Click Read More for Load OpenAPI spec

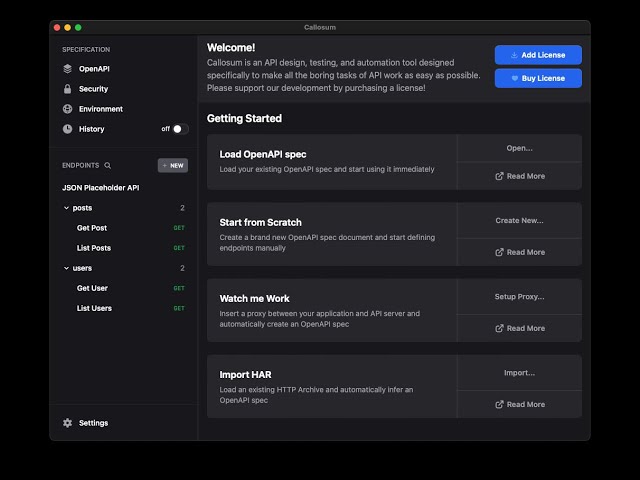click(x=520, y=176)
